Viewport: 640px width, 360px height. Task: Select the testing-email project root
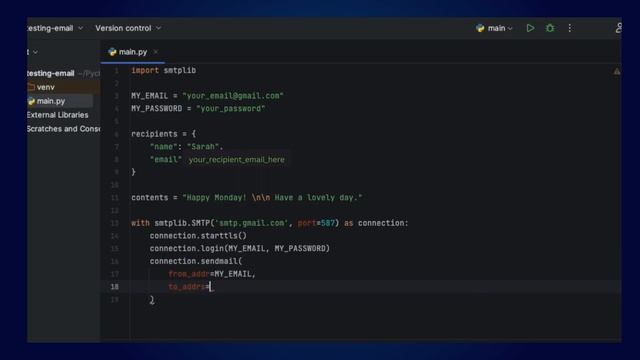click(x=51, y=73)
